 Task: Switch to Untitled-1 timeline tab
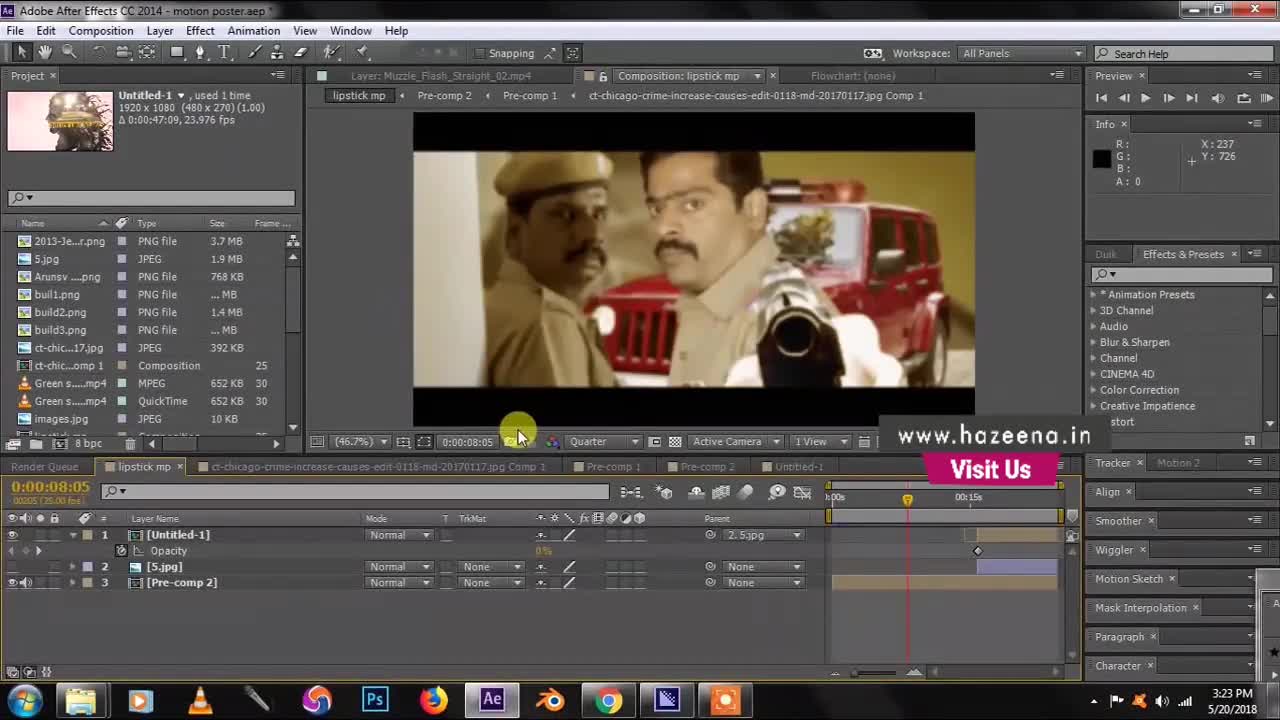(x=799, y=467)
